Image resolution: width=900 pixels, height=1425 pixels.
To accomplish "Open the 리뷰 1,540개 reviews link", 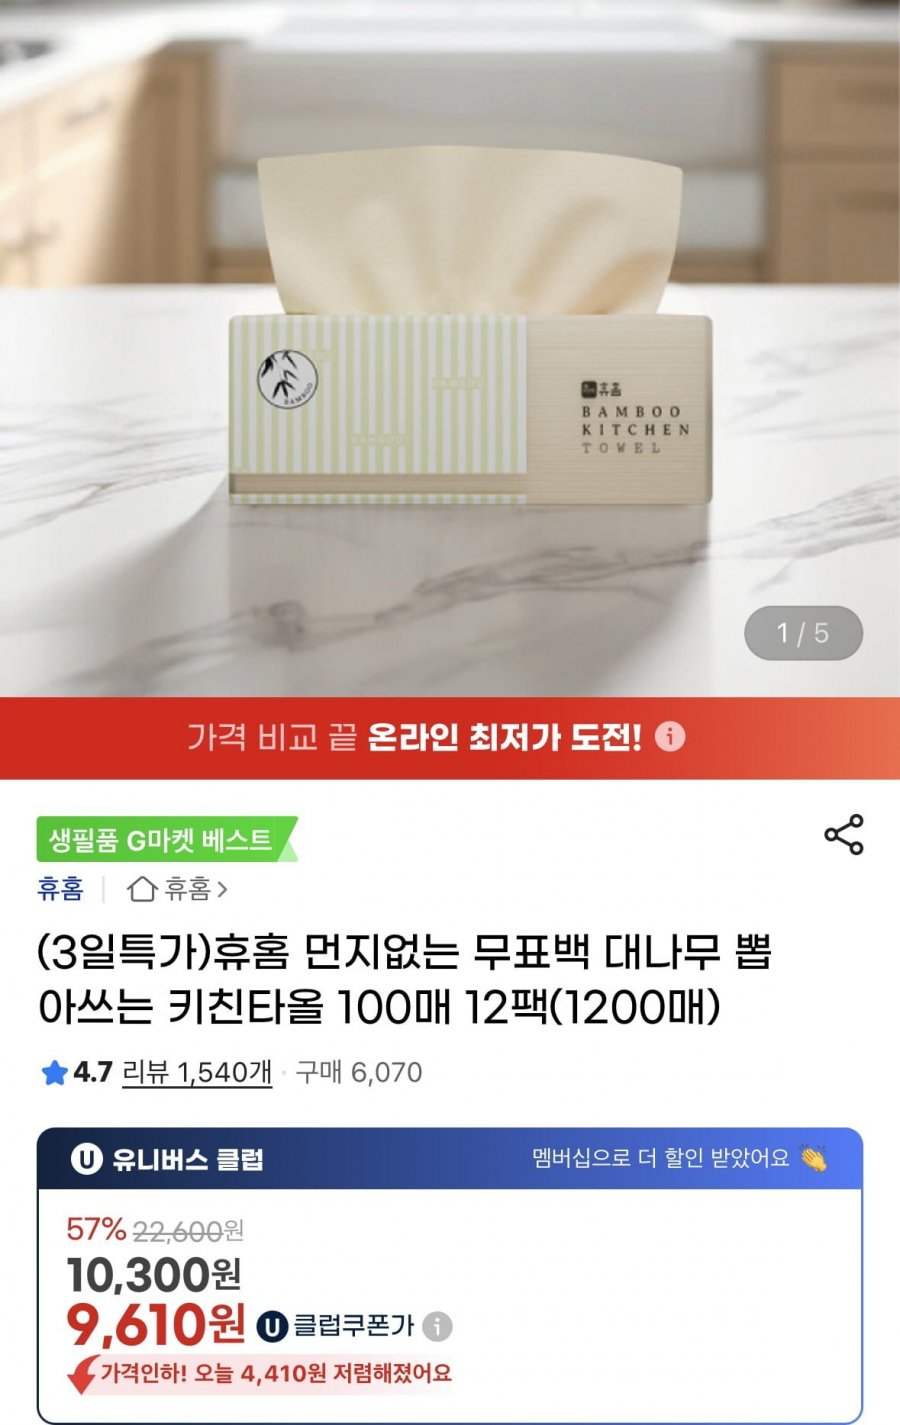I will (x=197, y=1072).
